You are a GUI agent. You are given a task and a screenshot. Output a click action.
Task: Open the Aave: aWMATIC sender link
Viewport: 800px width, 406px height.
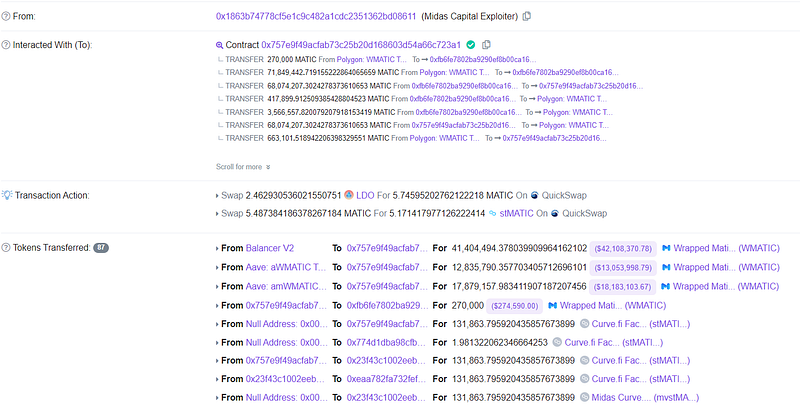pyautogui.click(x=285, y=267)
